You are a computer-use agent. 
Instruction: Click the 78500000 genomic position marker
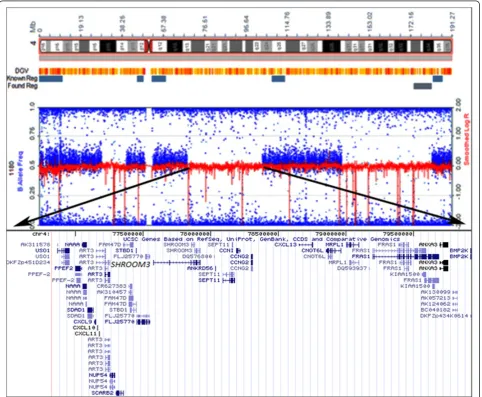click(263, 234)
